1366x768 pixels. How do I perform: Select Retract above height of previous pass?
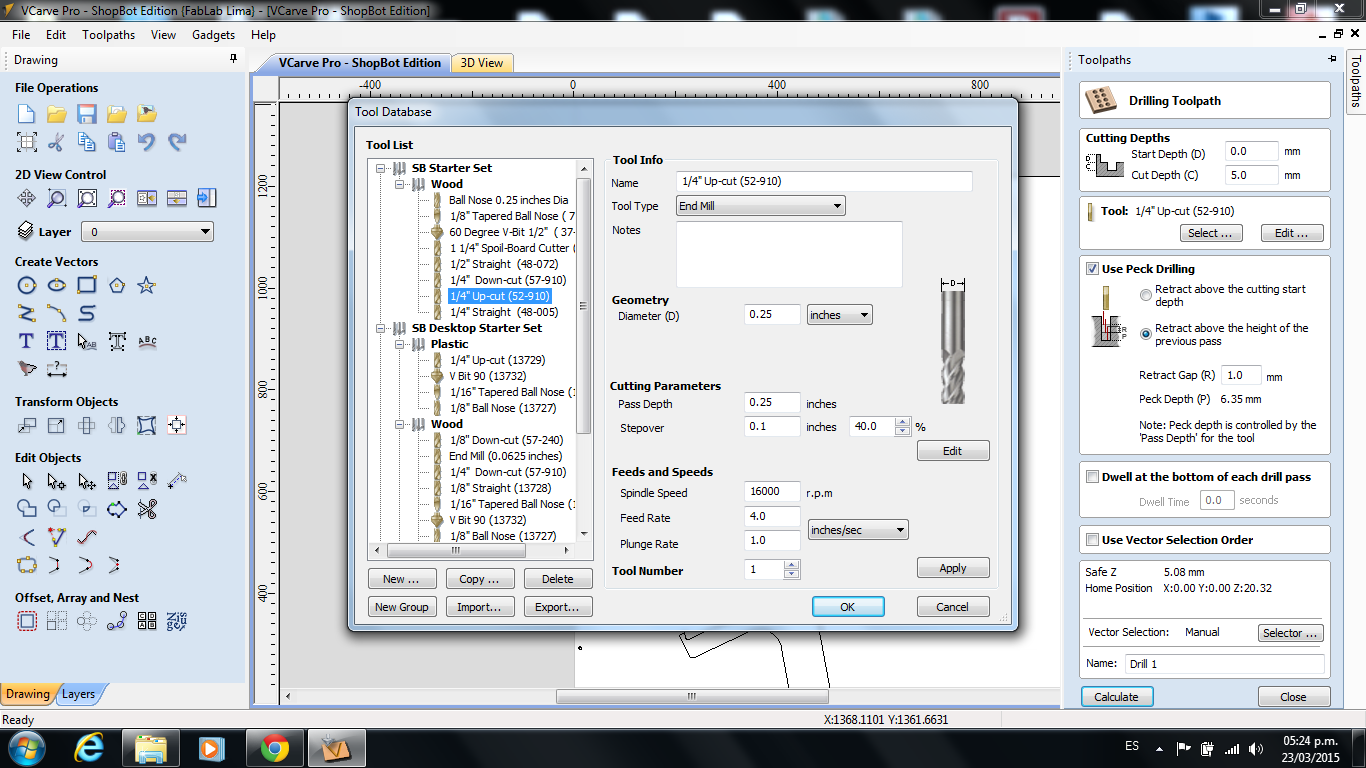(x=1146, y=334)
